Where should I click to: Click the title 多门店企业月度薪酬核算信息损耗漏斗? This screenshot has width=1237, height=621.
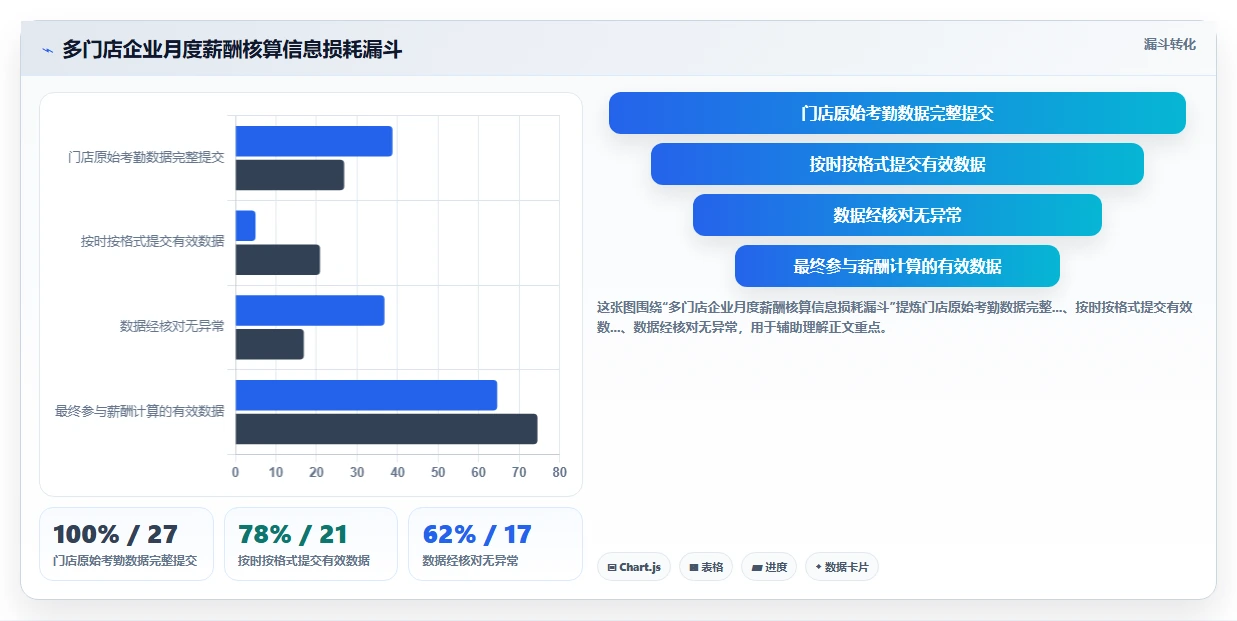232,49
